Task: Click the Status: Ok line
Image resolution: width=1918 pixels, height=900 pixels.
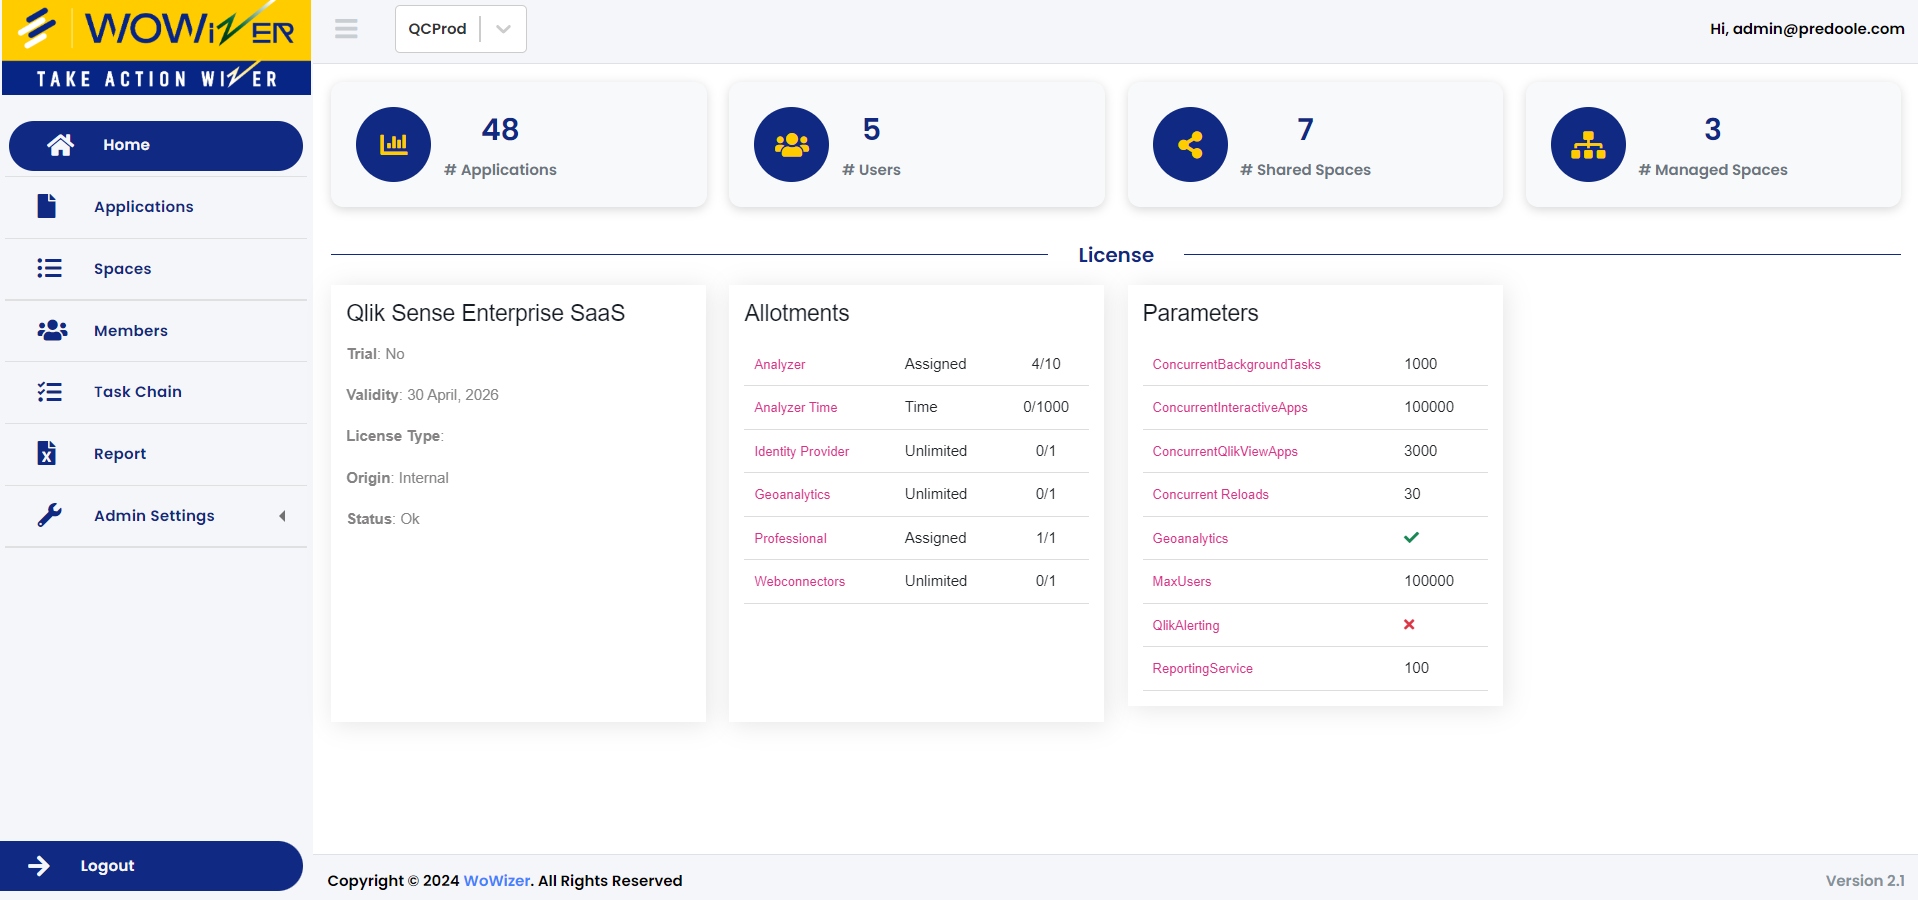Action: [383, 519]
